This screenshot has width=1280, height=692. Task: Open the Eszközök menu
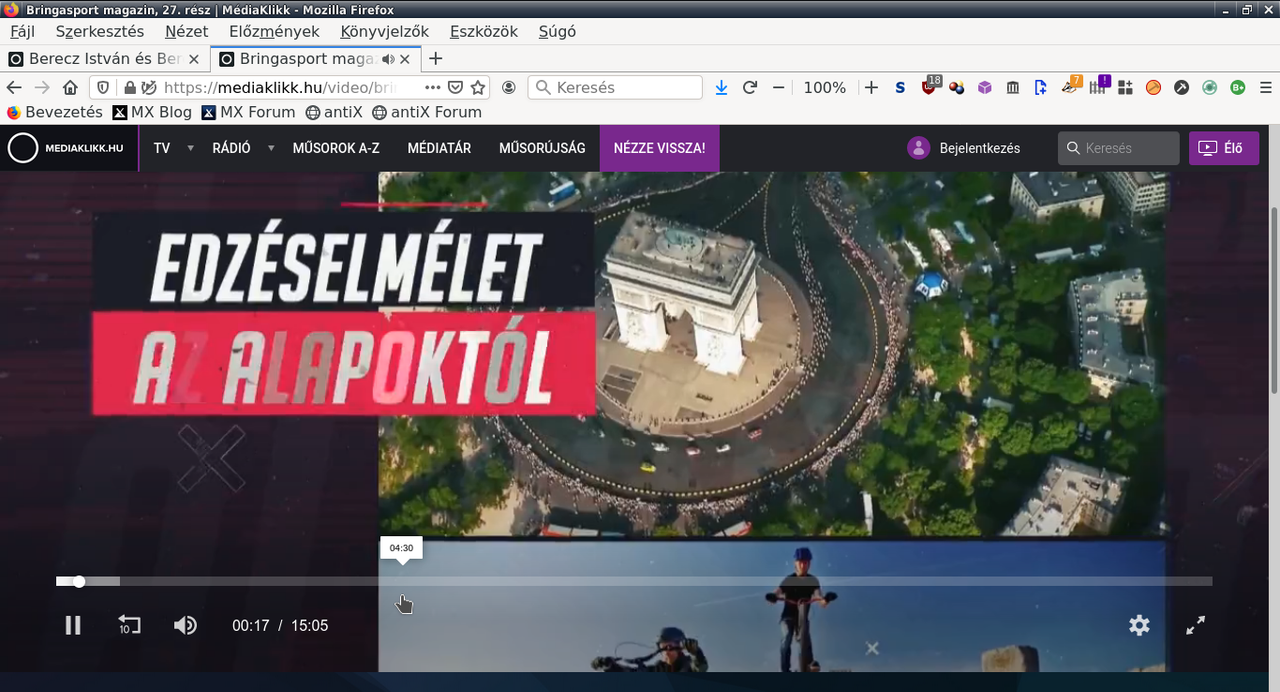(x=484, y=31)
